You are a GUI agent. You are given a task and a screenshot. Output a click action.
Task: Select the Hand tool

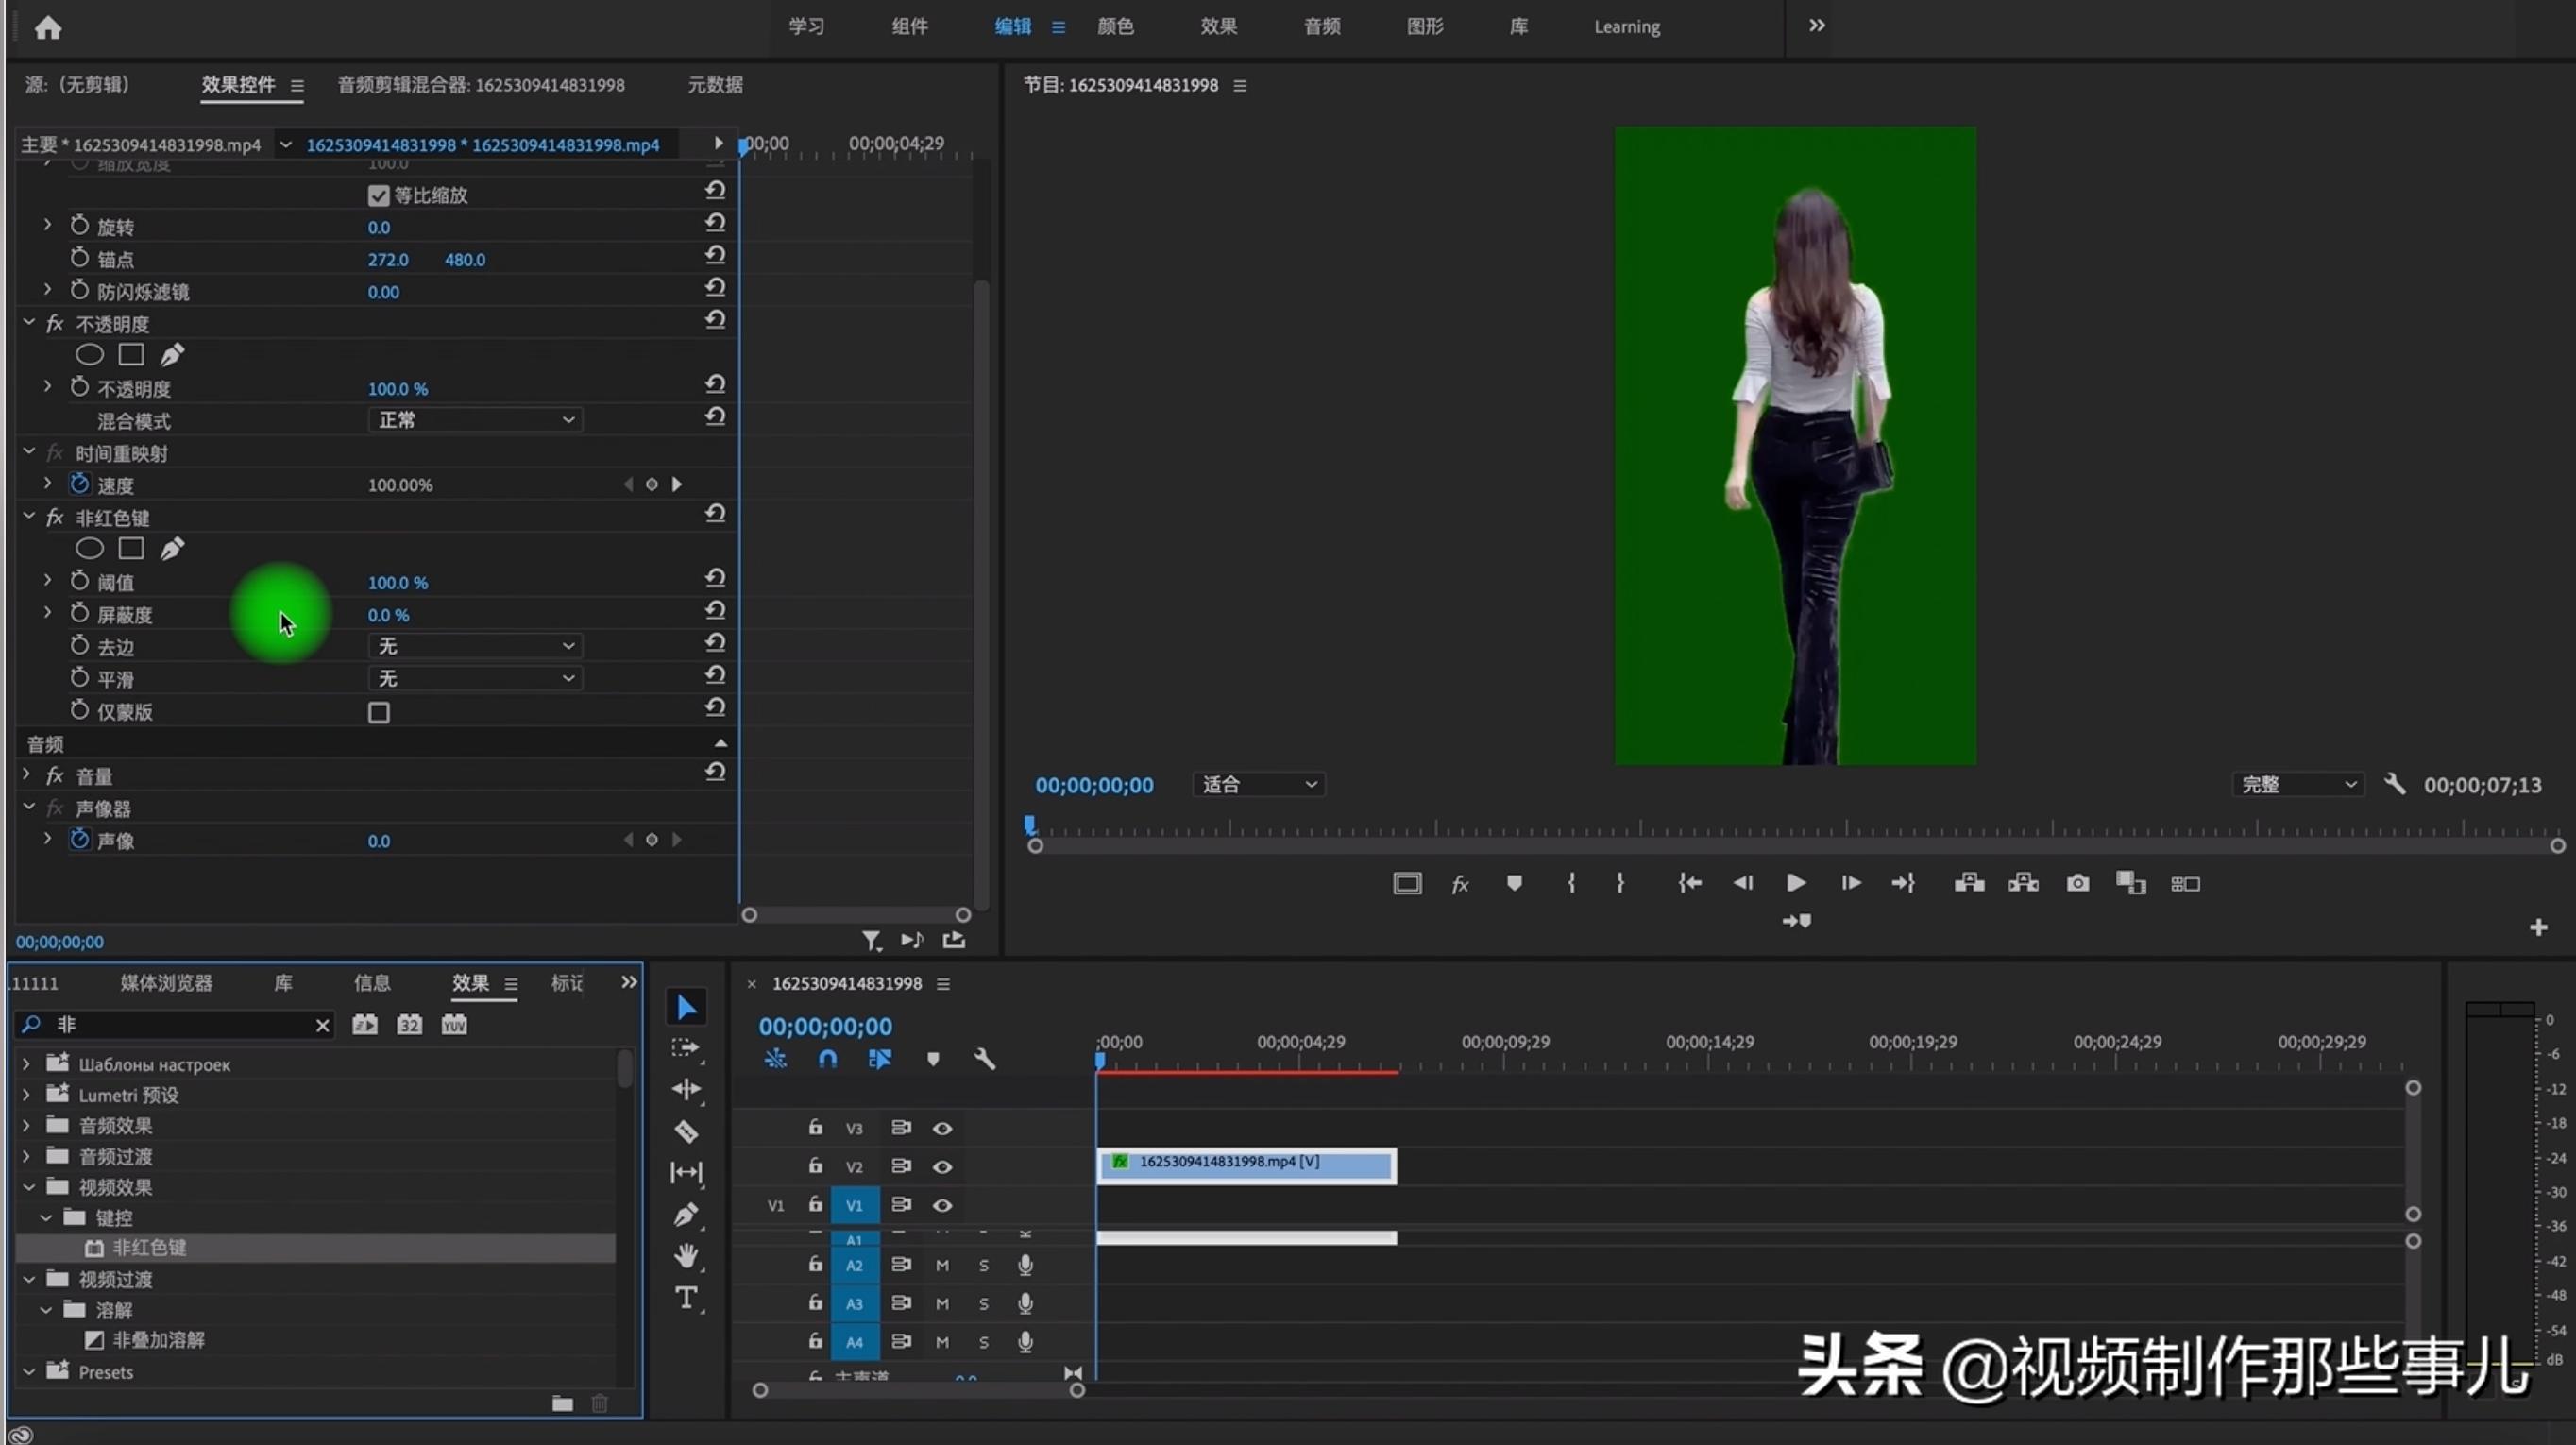click(687, 1255)
